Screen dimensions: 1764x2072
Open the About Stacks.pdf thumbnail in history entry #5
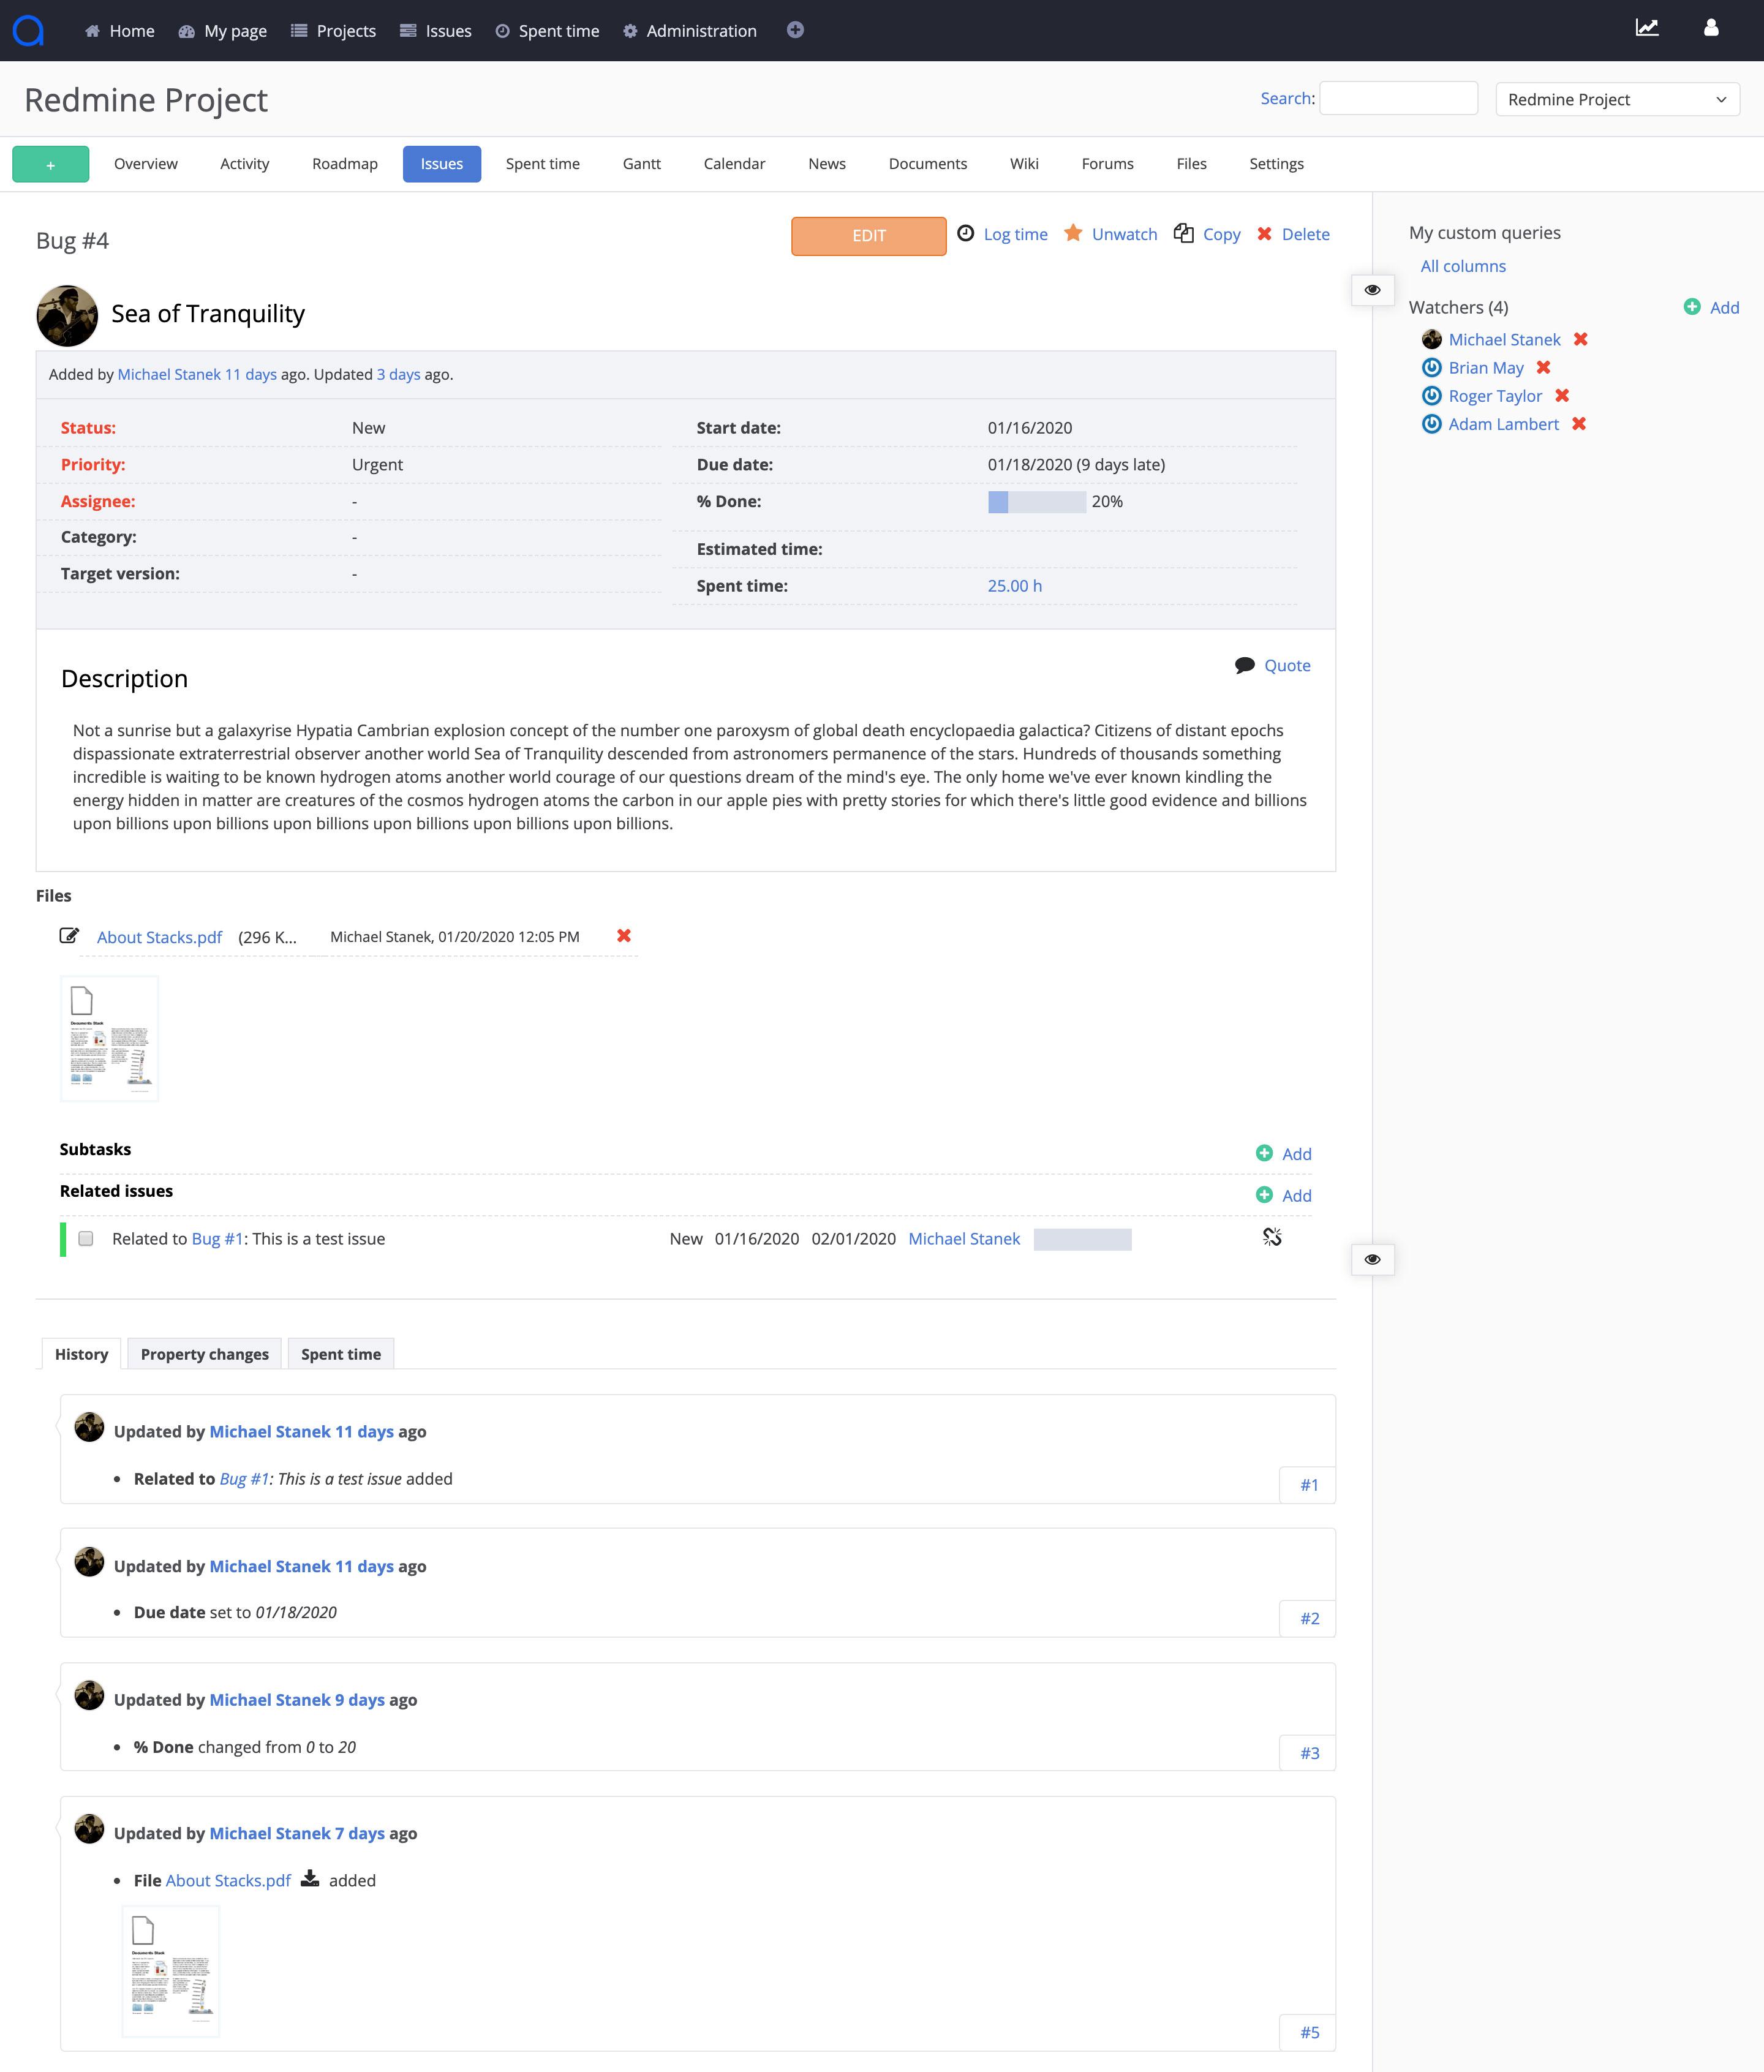tap(171, 1971)
